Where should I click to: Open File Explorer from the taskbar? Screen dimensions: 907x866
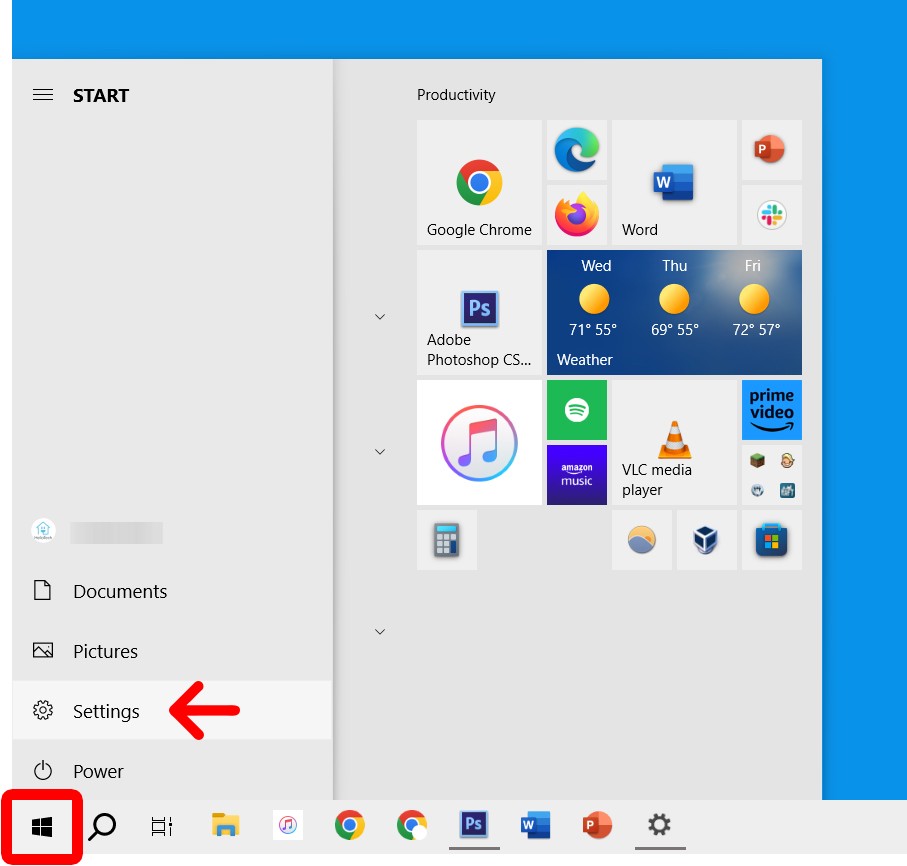tap(225, 826)
